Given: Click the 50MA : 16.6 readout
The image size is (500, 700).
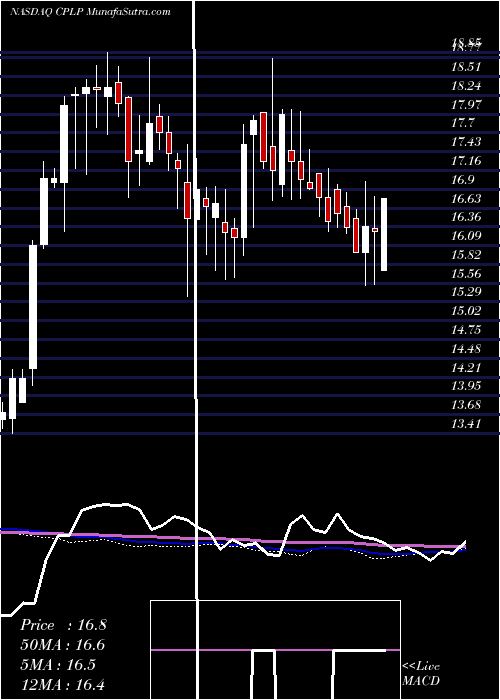Looking at the screenshot, I should click(x=63, y=645).
